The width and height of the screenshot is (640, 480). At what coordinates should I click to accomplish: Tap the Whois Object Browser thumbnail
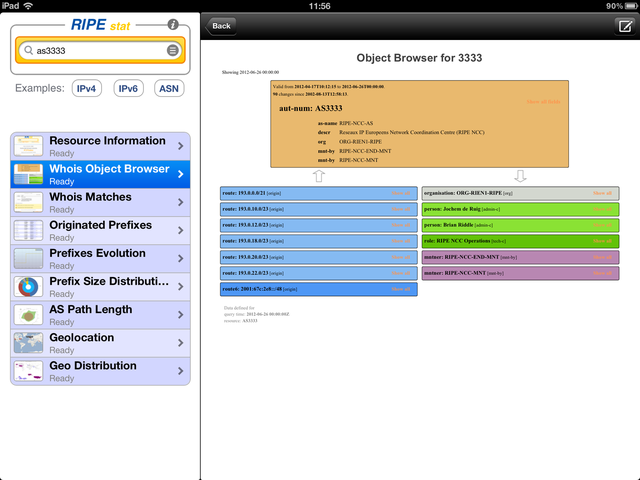point(28,174)
